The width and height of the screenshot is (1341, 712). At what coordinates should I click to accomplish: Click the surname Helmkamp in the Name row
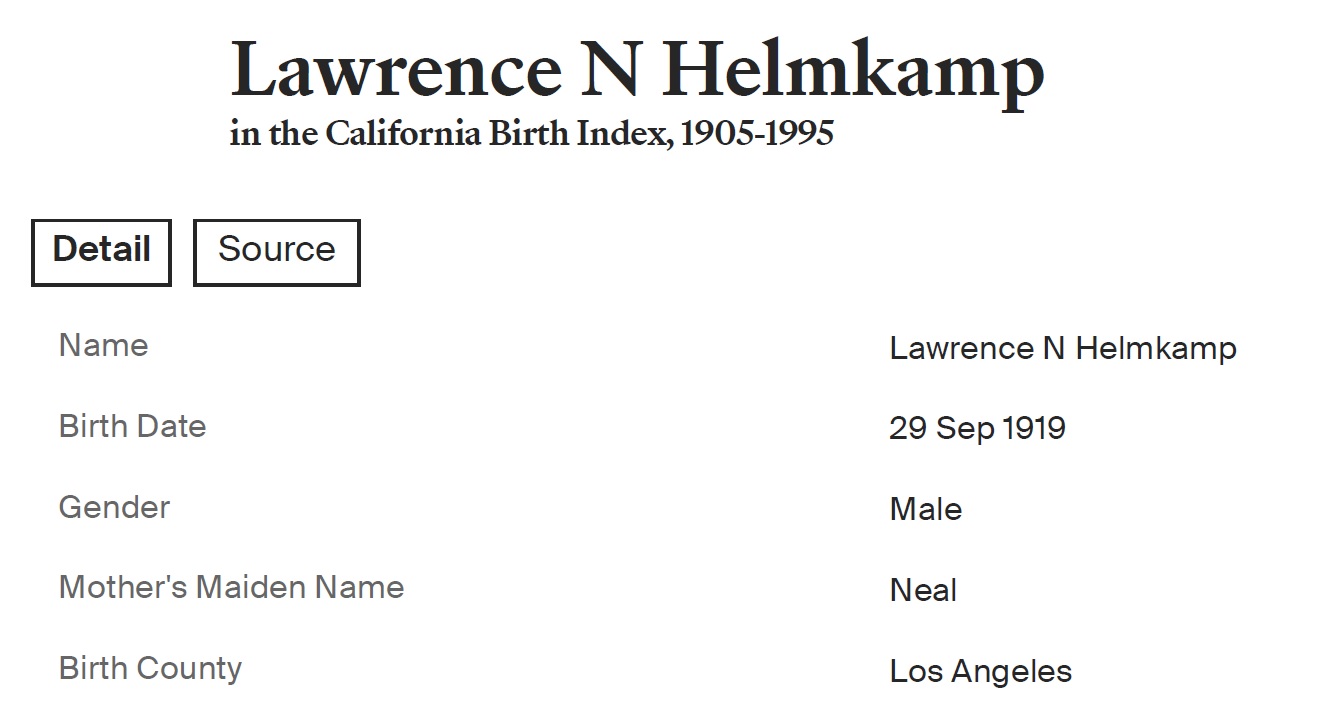pyautogui.click(x=1155, y=348)
